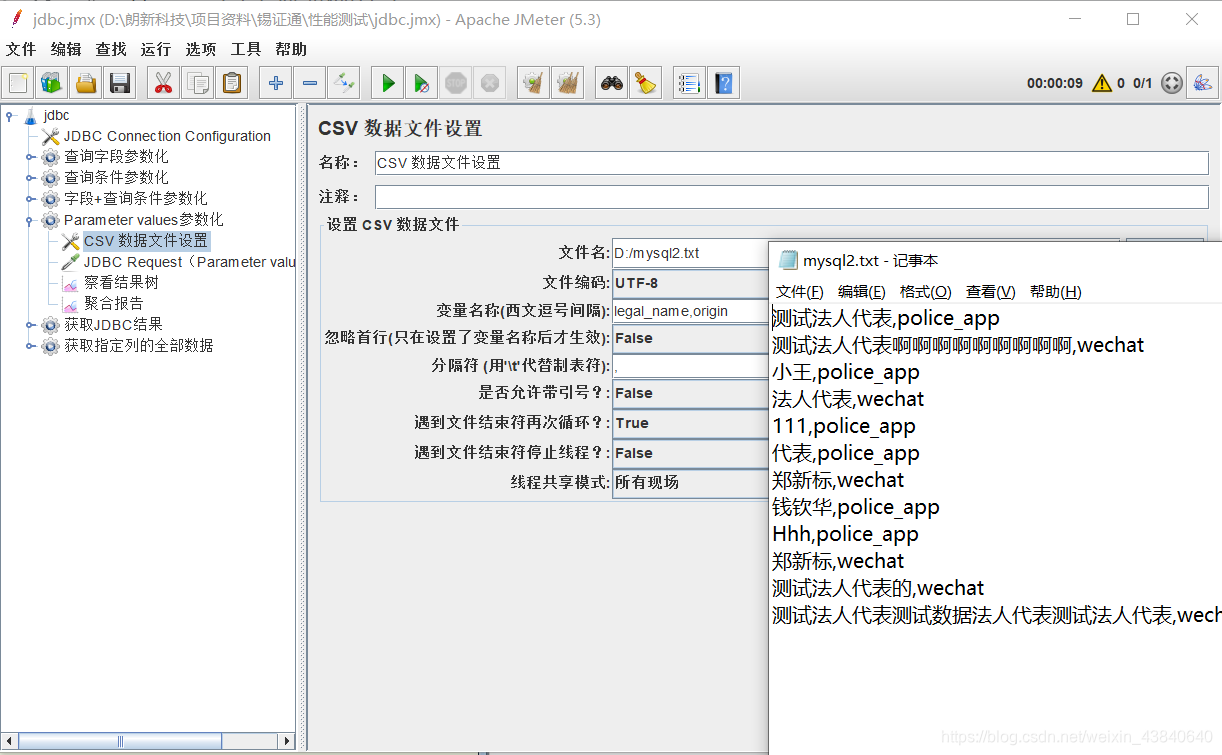Screen dimensions: 1222x755
Task: Collapse the jdbc root tree node
Action: click(10, 115)
